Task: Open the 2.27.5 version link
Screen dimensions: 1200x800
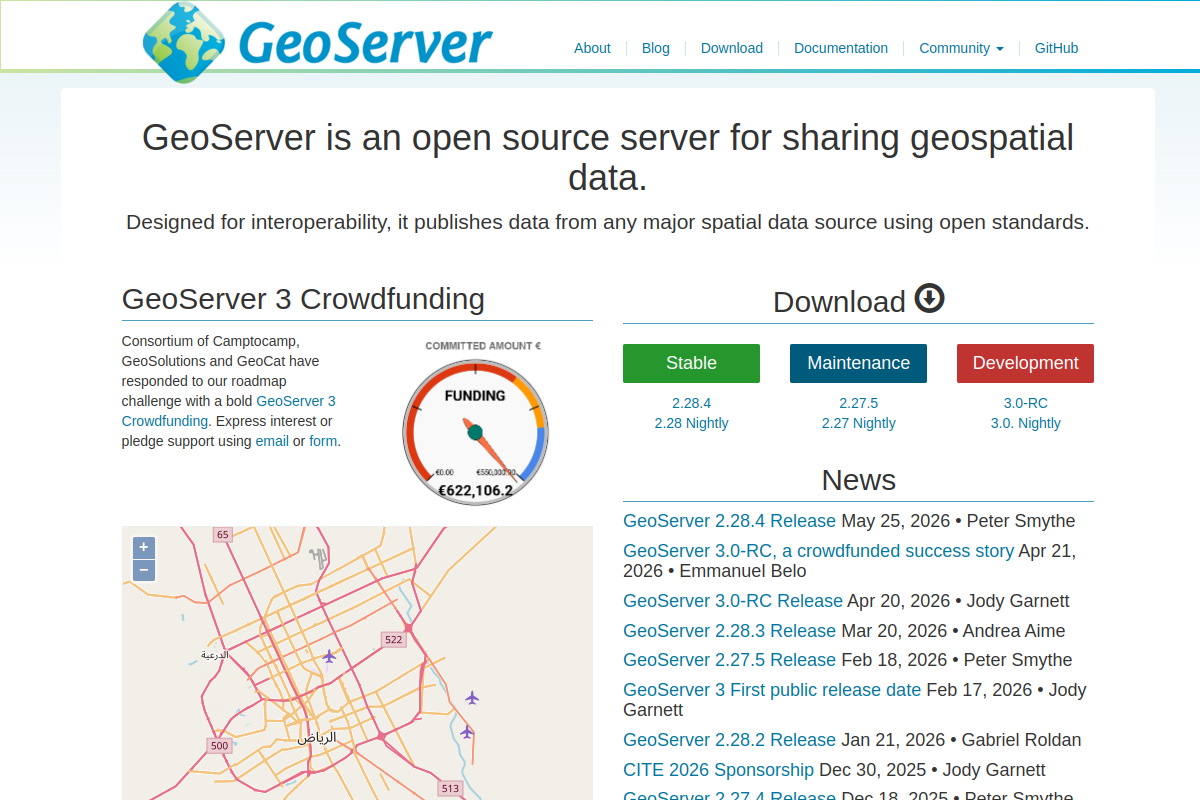Action: (858, 403)
